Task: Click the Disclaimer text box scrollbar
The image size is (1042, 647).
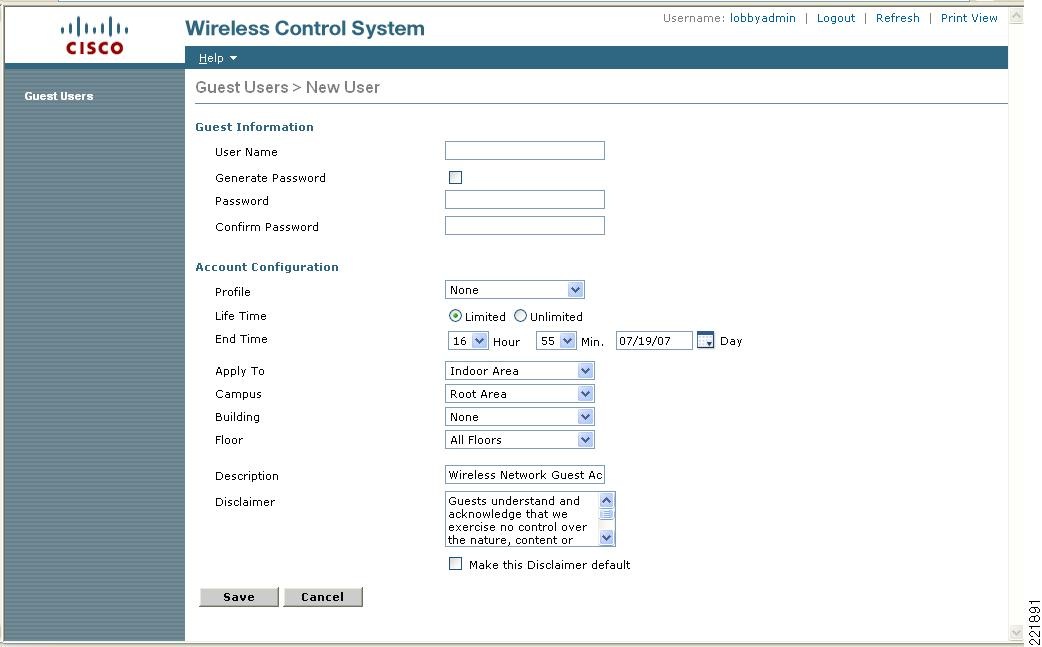Action: [x=606, y=519]
